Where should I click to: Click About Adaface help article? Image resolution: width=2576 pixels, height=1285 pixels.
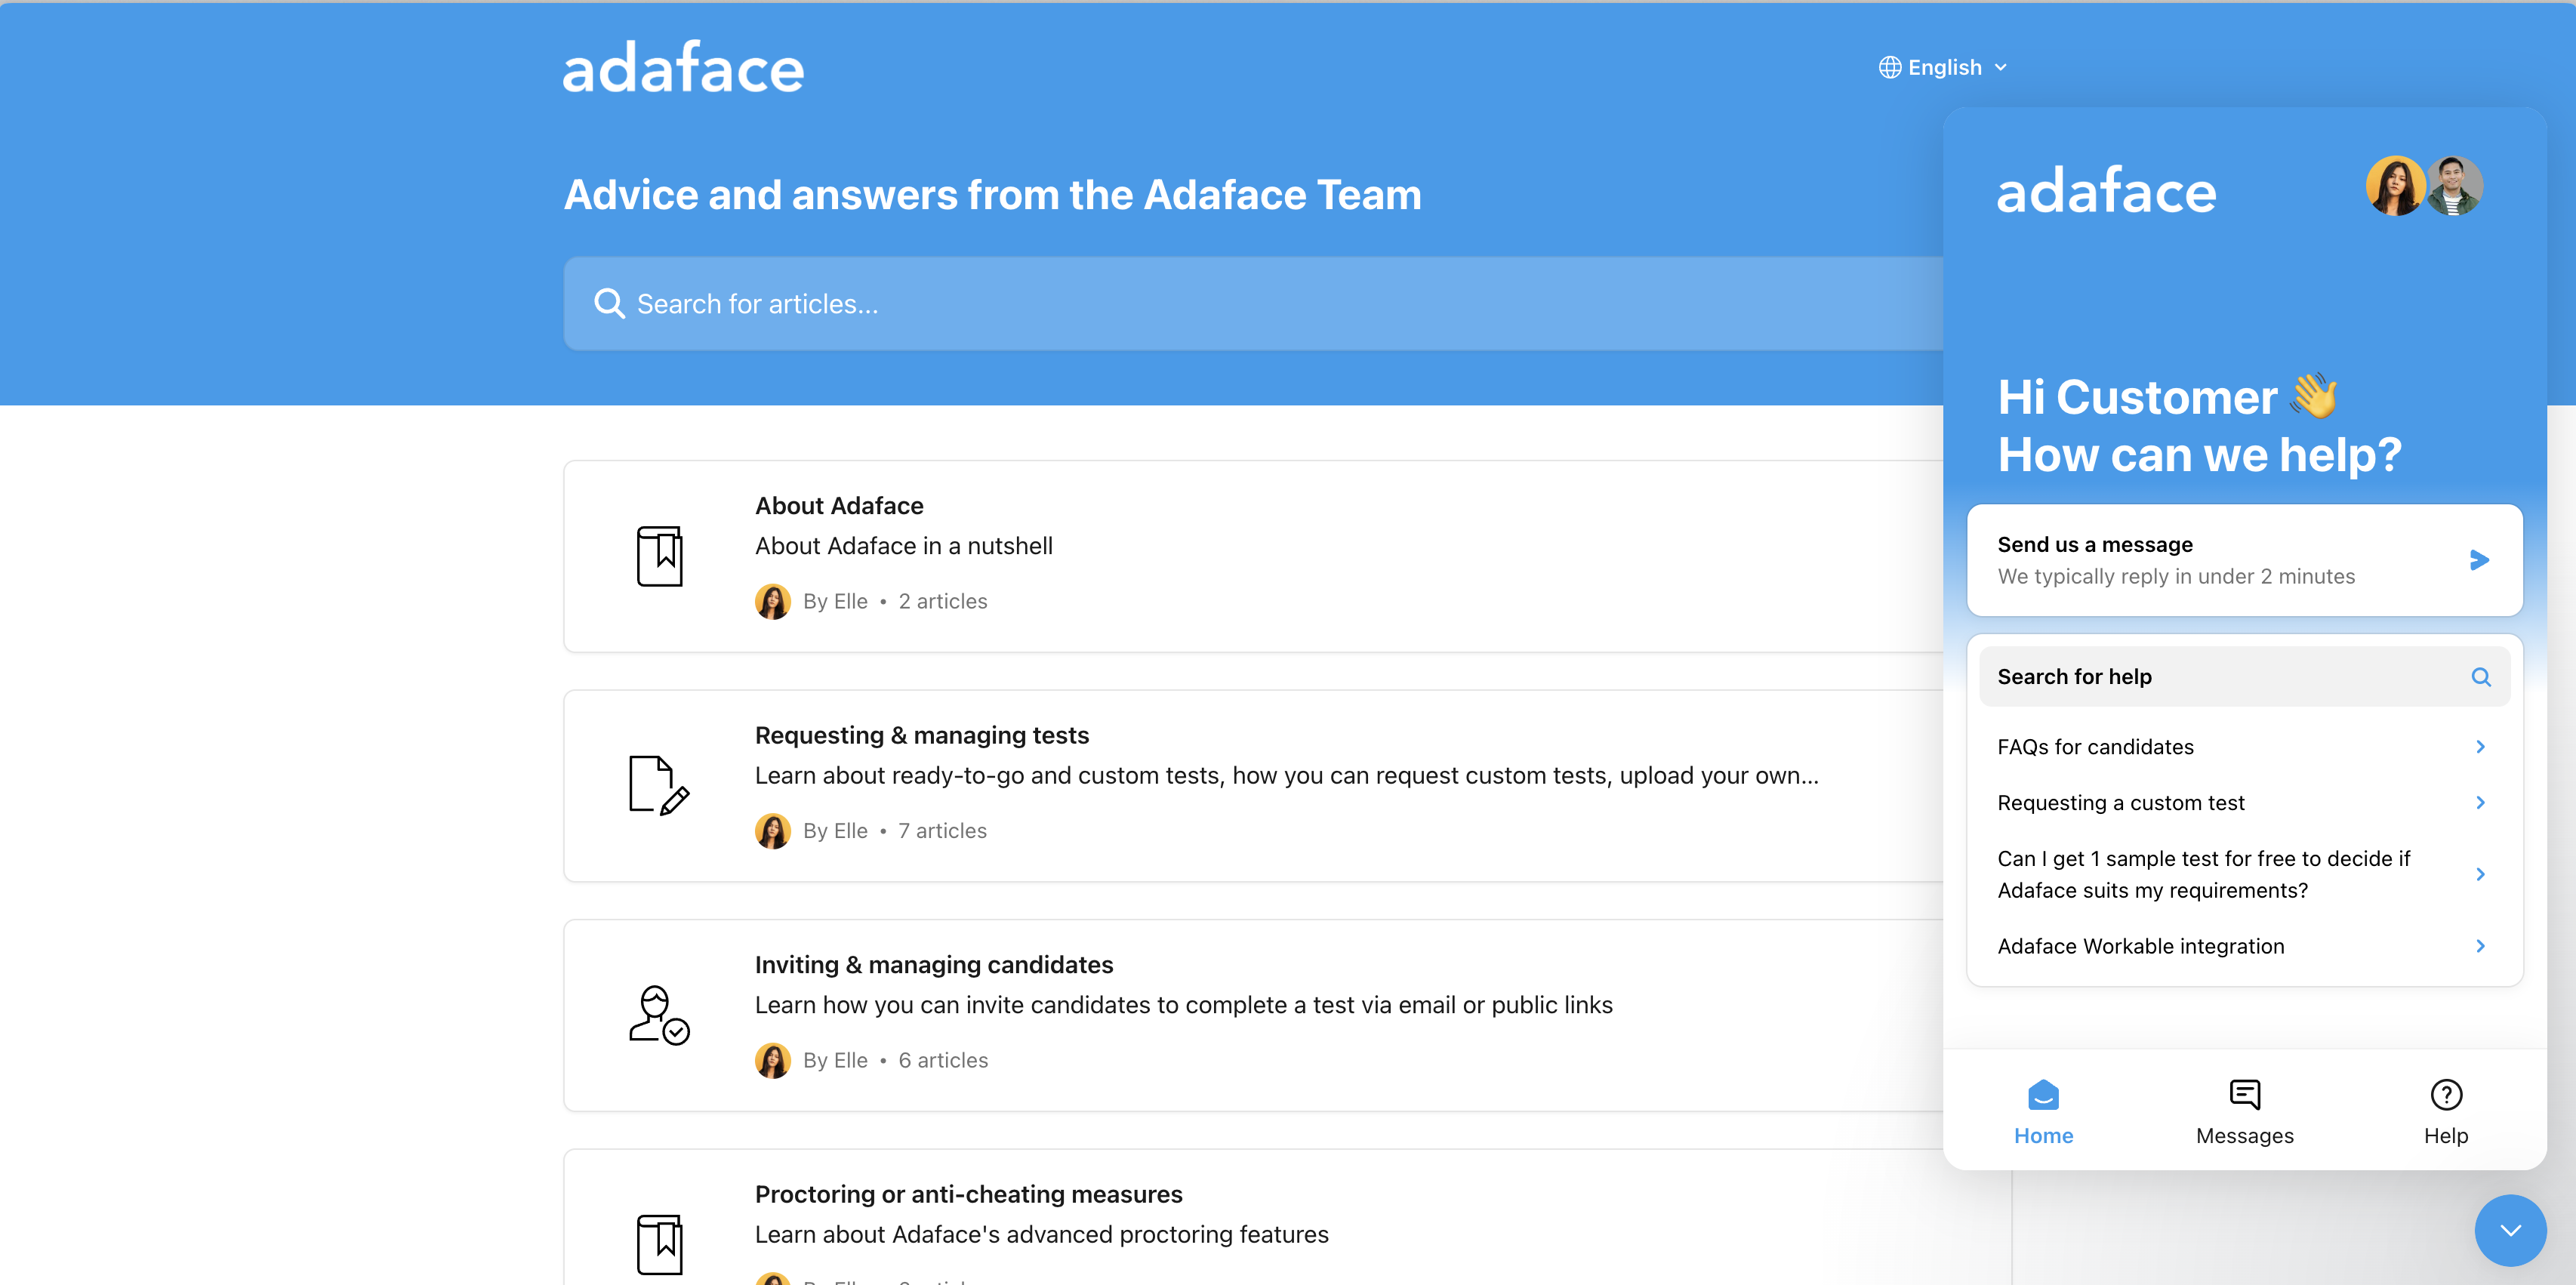pos(838,504)
